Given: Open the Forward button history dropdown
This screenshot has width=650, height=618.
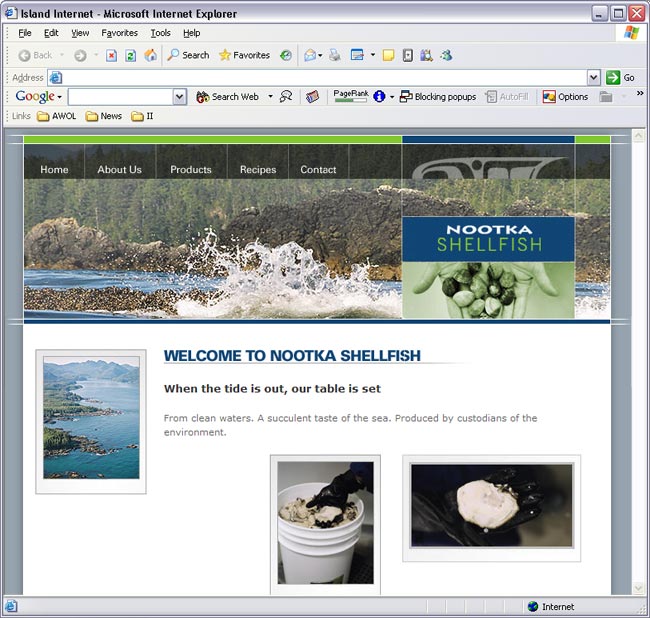Looking at the screenshot, I should 95,55.
